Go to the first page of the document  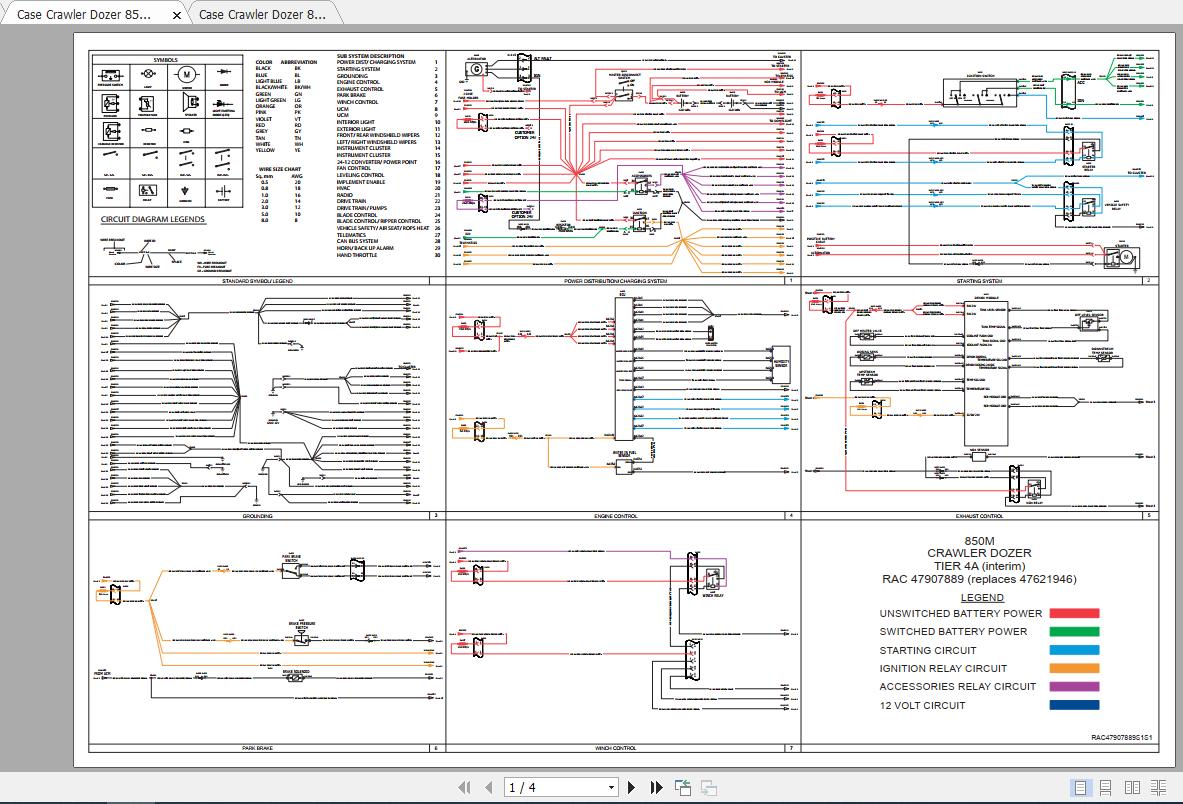(465, 787)
